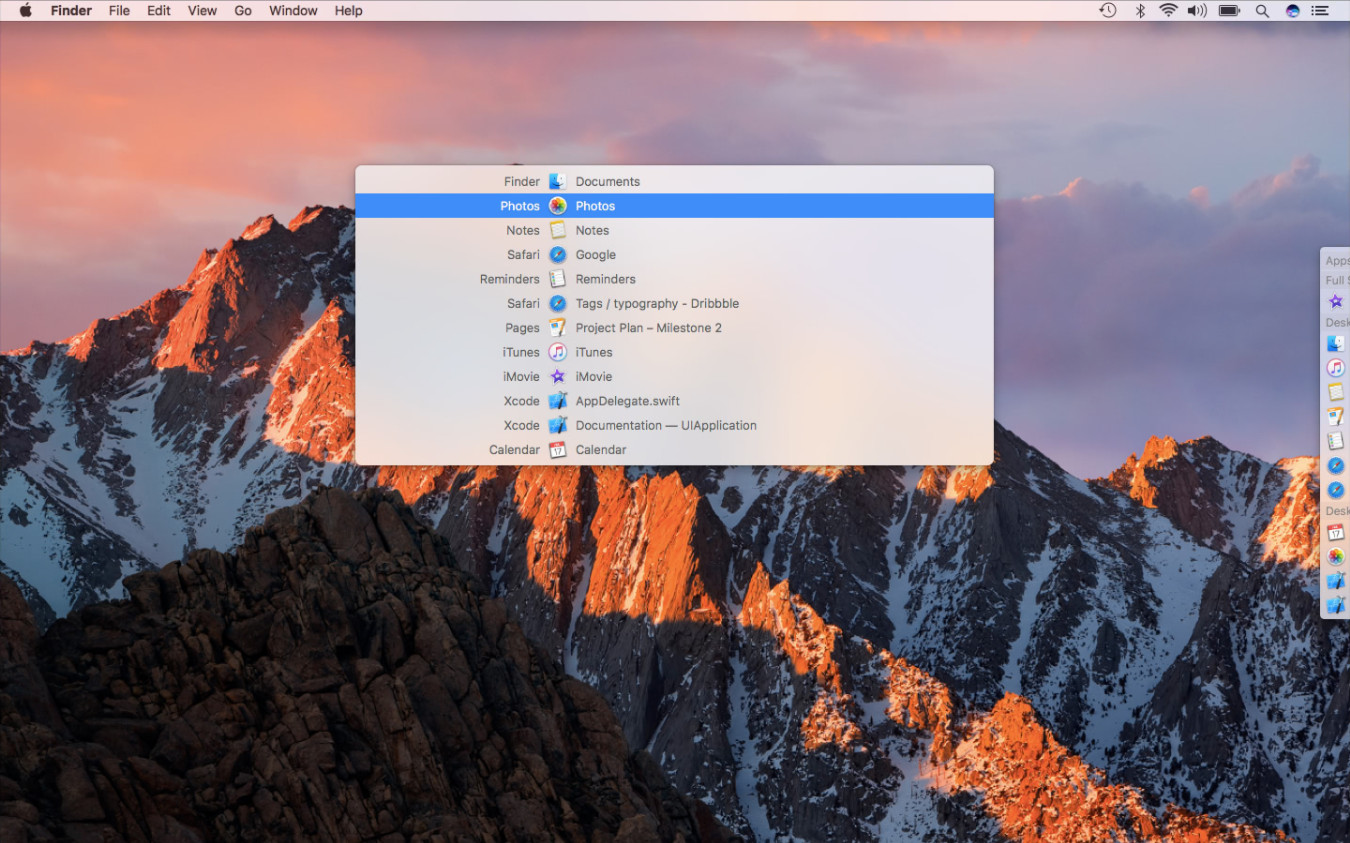Click Notes icon in right side panel
The image size is (1350, 843).
(x=1335, y=392)
